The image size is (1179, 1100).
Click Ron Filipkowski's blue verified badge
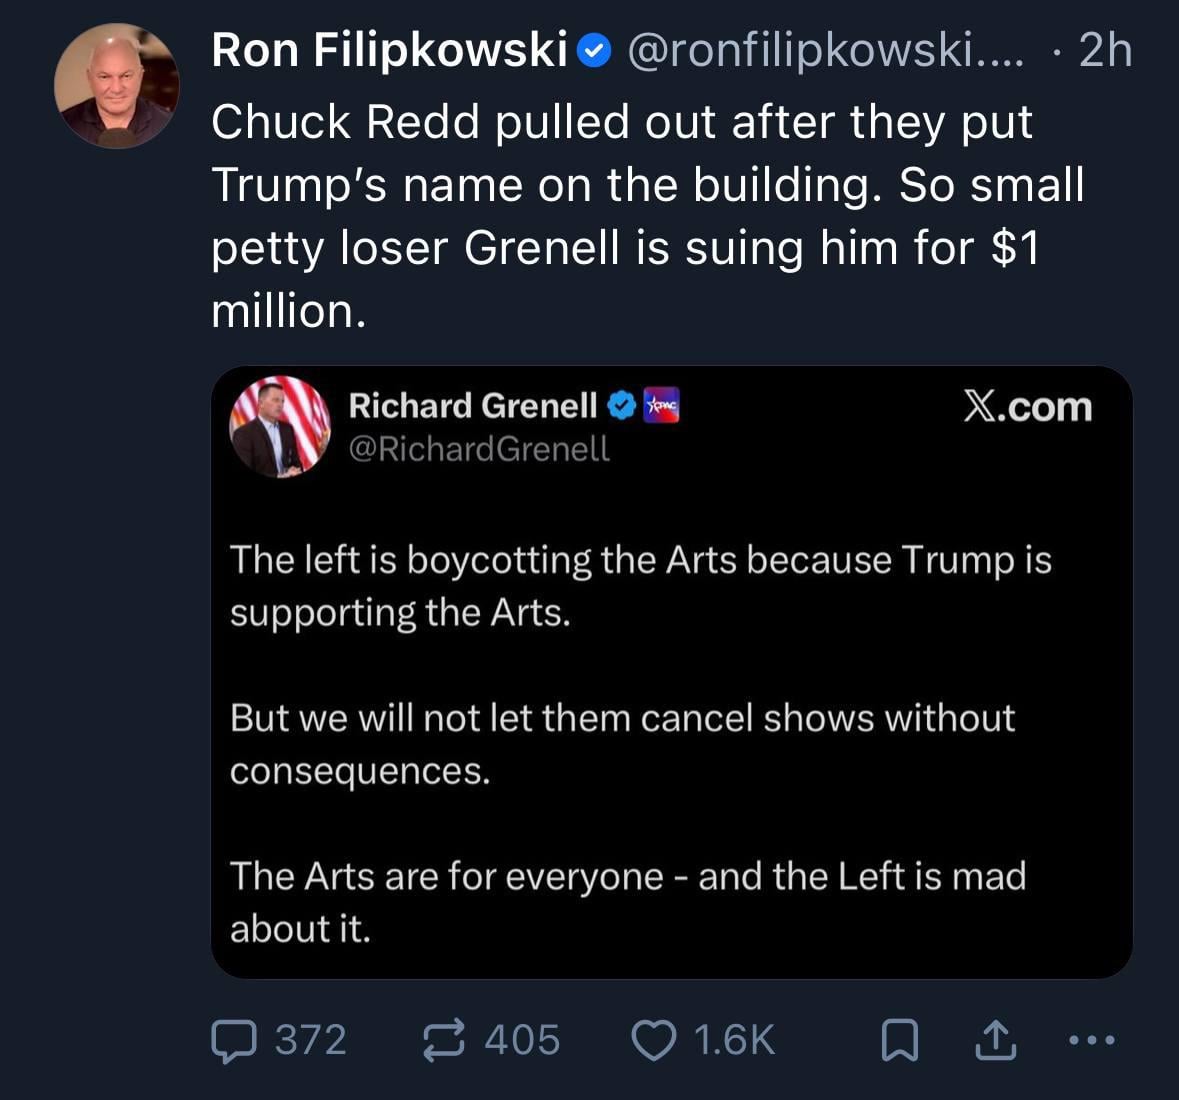(x=596, y=50)
